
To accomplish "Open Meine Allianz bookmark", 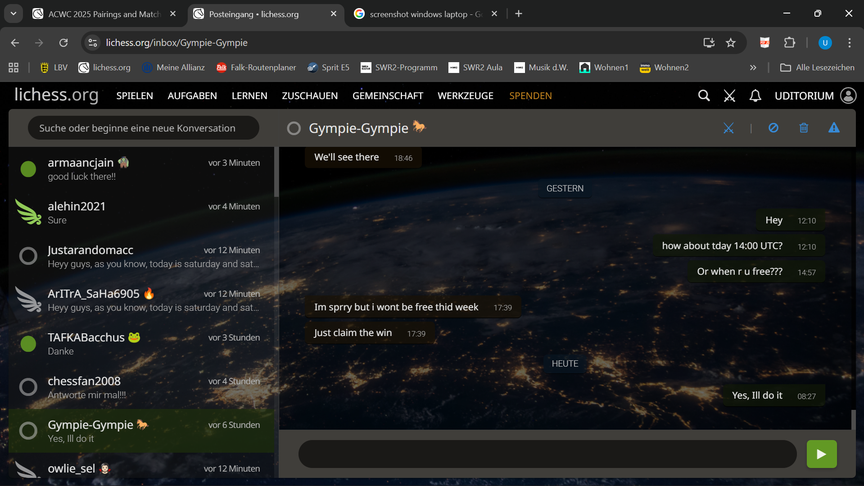I will click(x=173, y=67).
